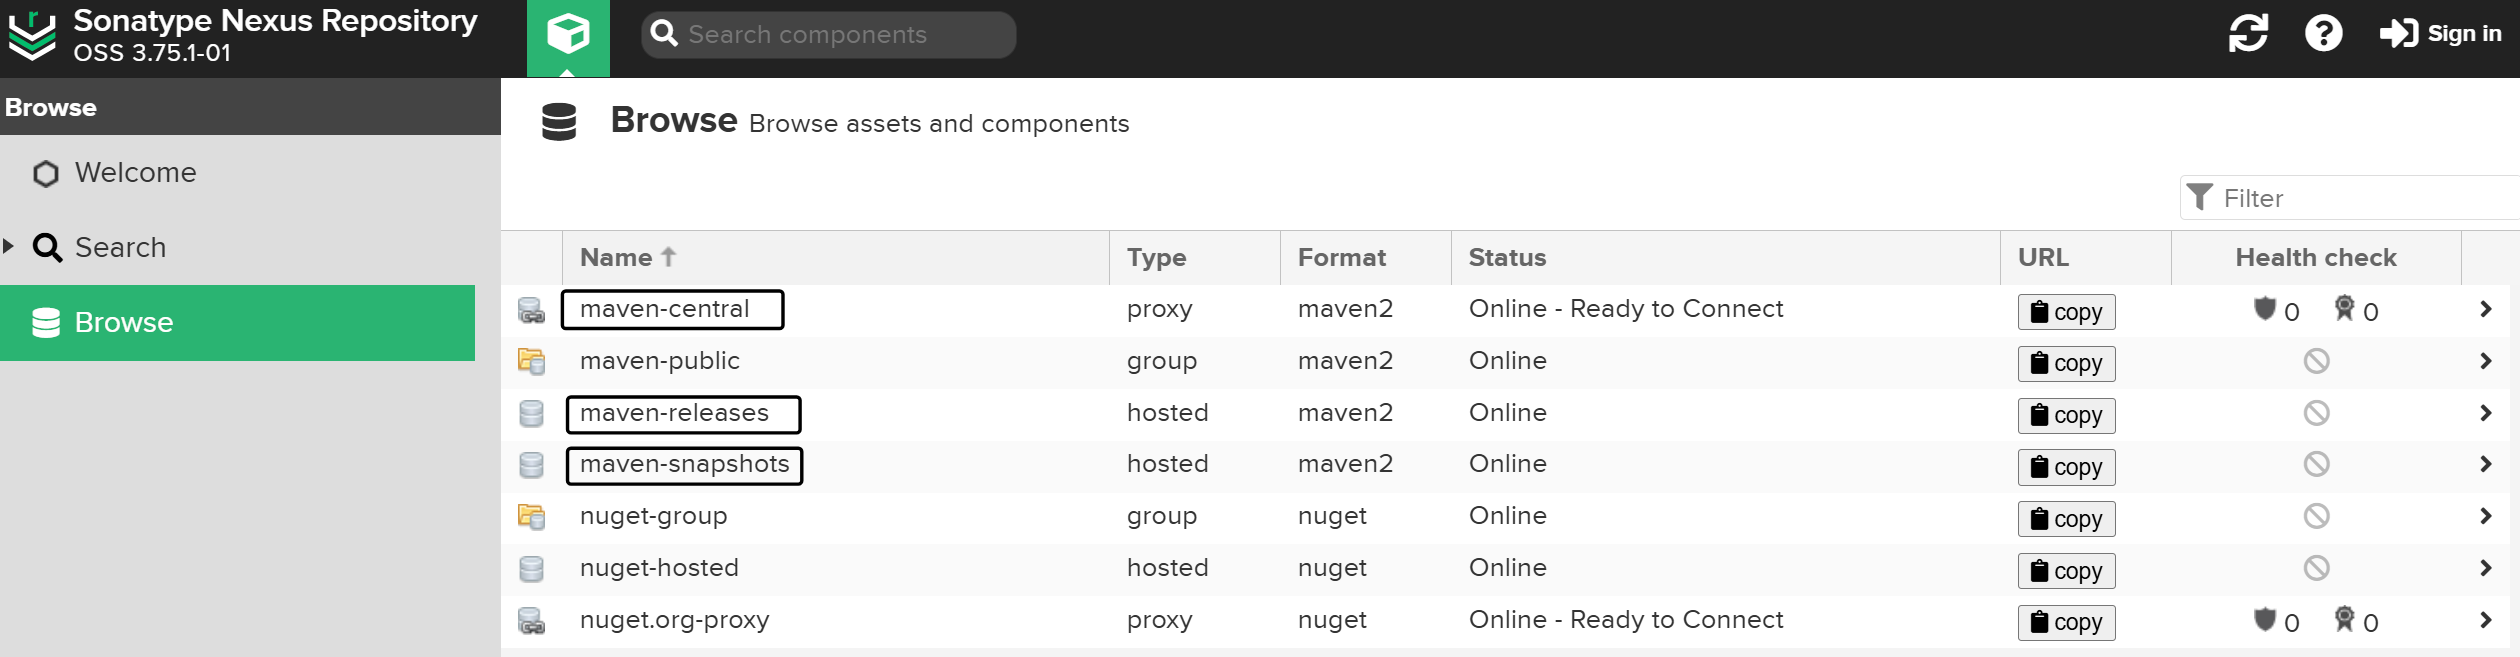The height and width of the screenshot is (657, 2520).
Task: Open the nuget.org-proxy repository
Action: pyautogui.click(x=675, y=620)
